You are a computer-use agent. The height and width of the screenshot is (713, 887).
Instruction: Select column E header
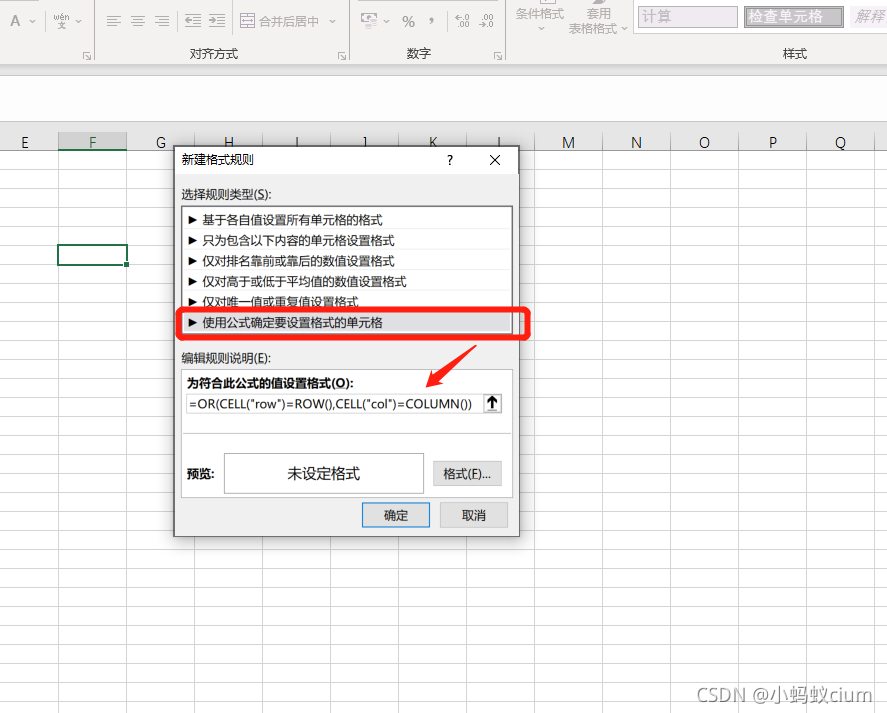(x=25, y=142)
